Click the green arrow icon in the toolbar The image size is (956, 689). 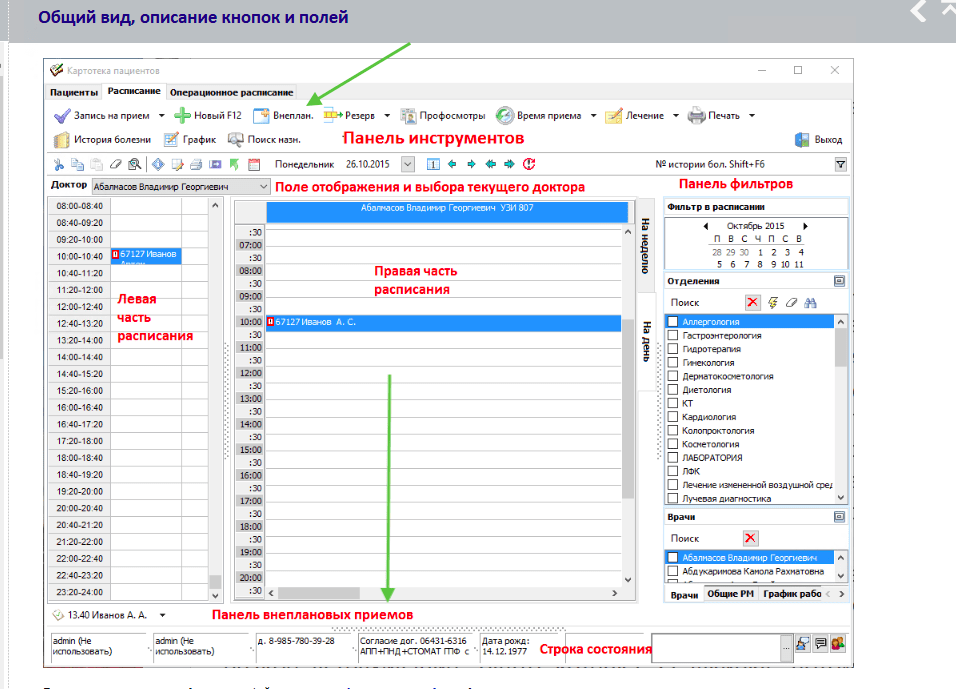[x=234, y=165]
